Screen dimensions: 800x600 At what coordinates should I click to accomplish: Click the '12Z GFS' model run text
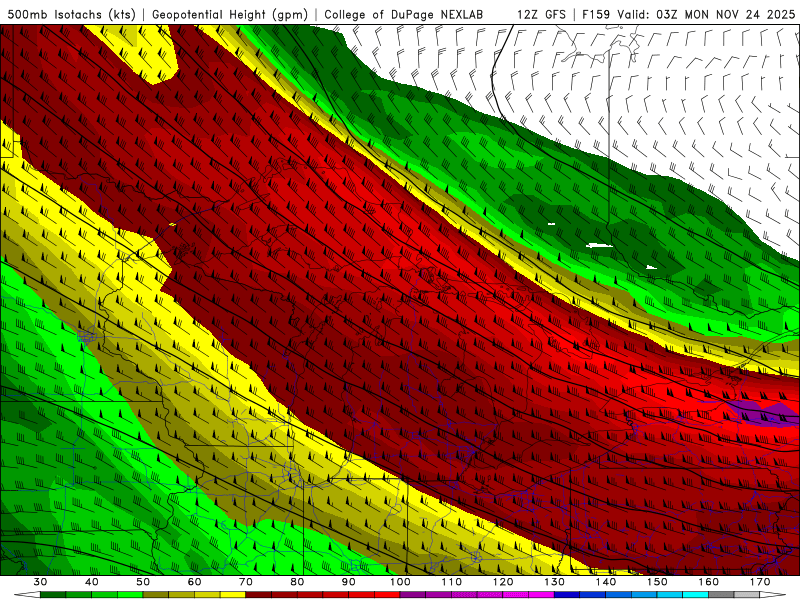[x=541, y=15]
